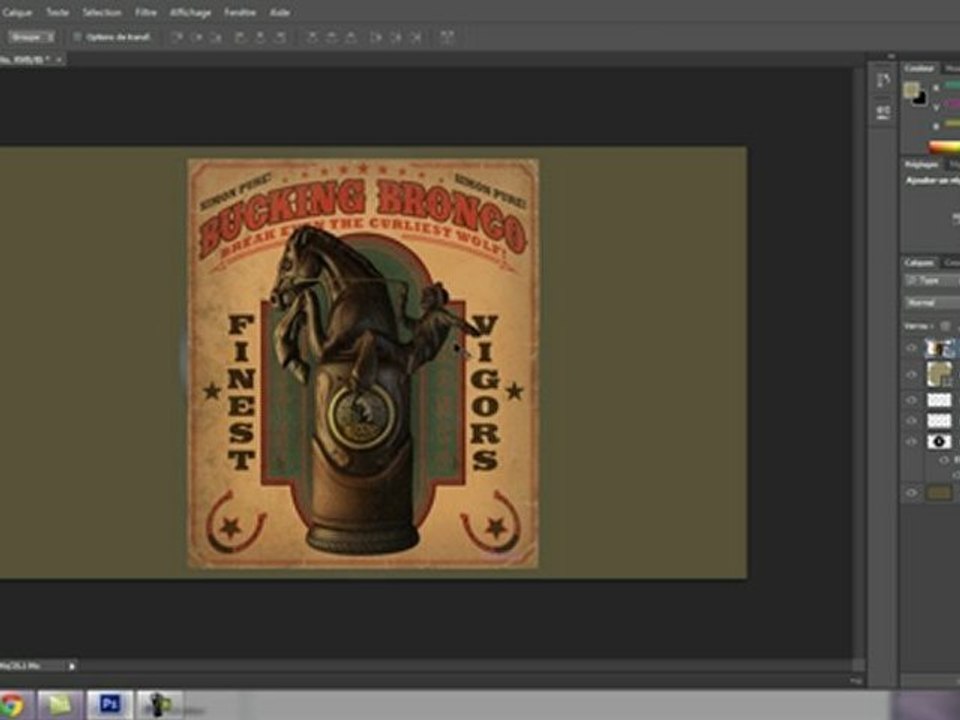Click the last icon in the options bar
This screenshot has height=720, width=960.
tap(447, 37)
